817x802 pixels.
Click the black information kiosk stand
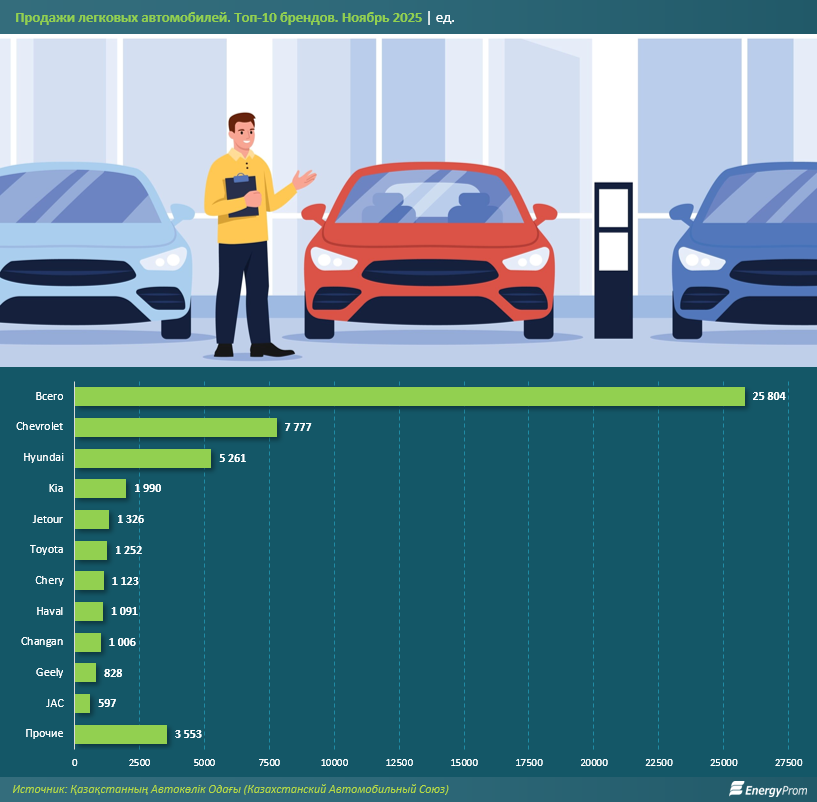click(612, 260)
